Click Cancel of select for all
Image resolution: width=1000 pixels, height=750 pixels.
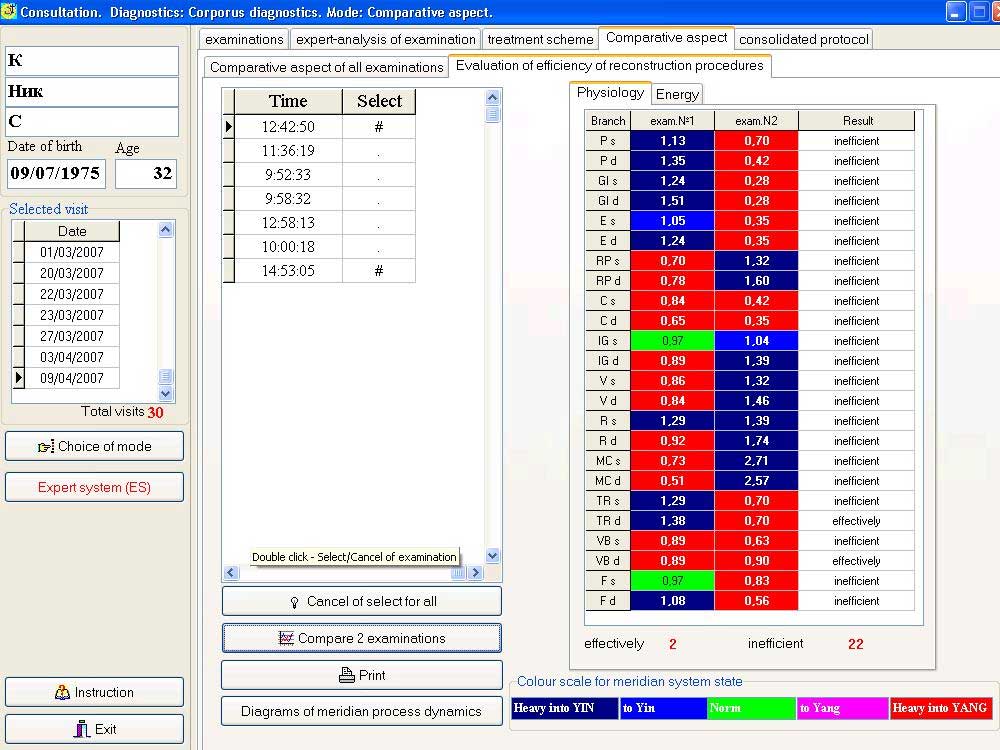(x=362, y=601)
